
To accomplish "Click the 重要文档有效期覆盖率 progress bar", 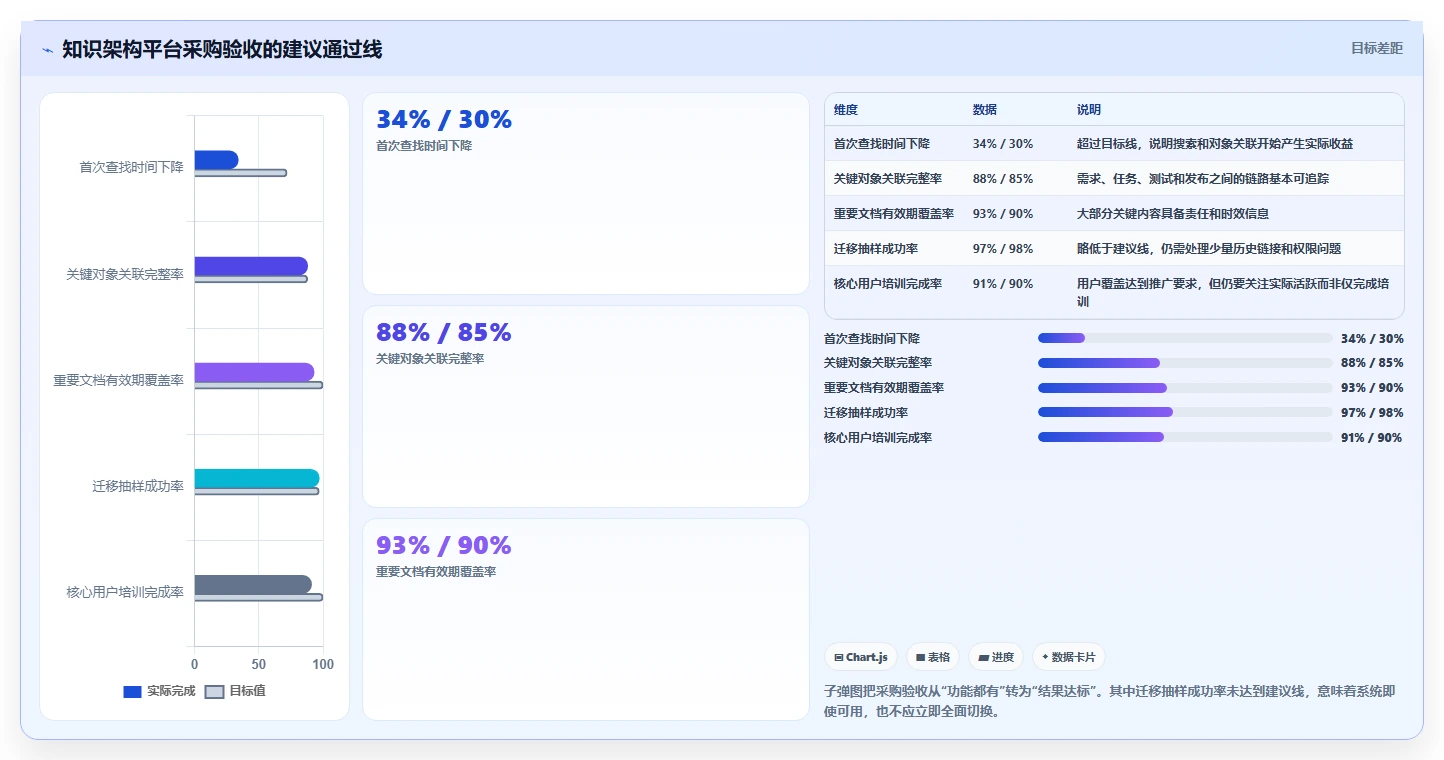I will coord(1185,388).
